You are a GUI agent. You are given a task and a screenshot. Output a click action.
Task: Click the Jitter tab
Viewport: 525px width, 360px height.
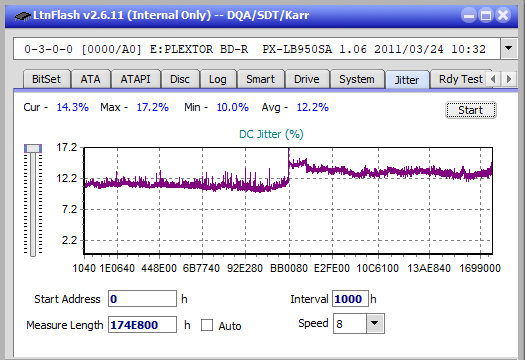(407, 80)
